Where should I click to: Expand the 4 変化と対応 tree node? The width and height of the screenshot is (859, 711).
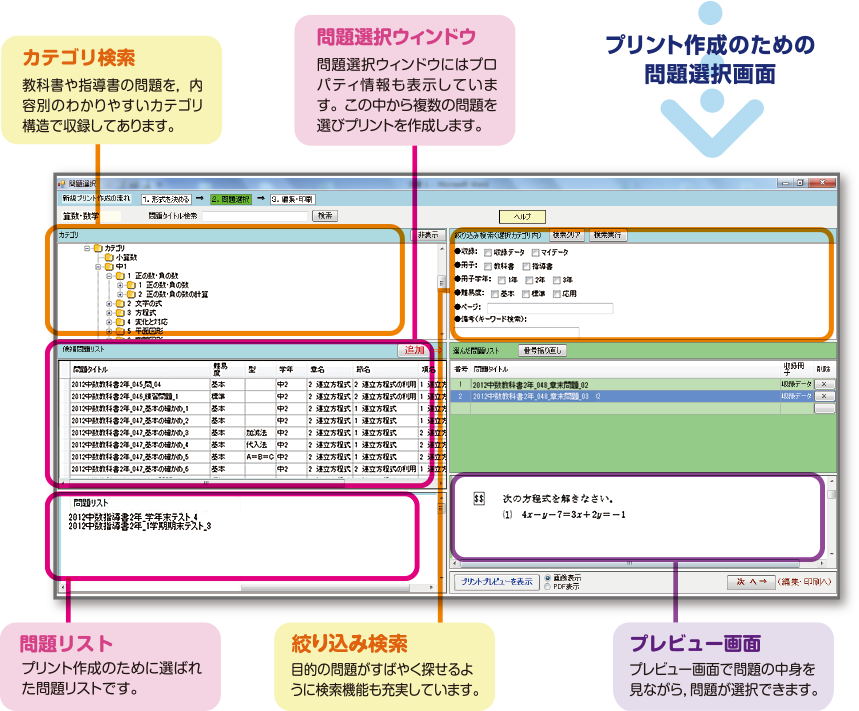(109, 322)
